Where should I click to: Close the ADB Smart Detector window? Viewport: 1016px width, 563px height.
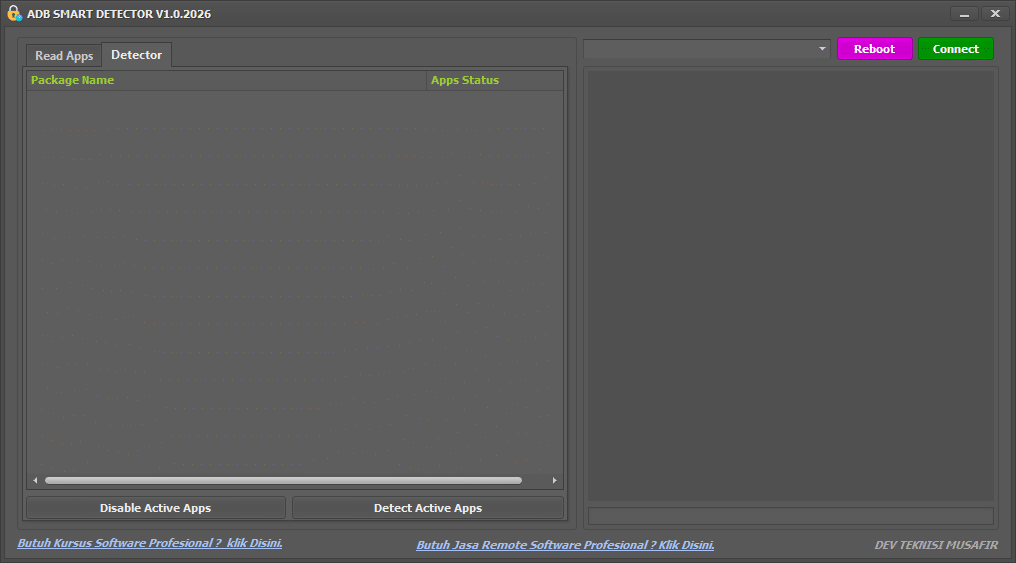pyautogui.click(x=994, y=14)
